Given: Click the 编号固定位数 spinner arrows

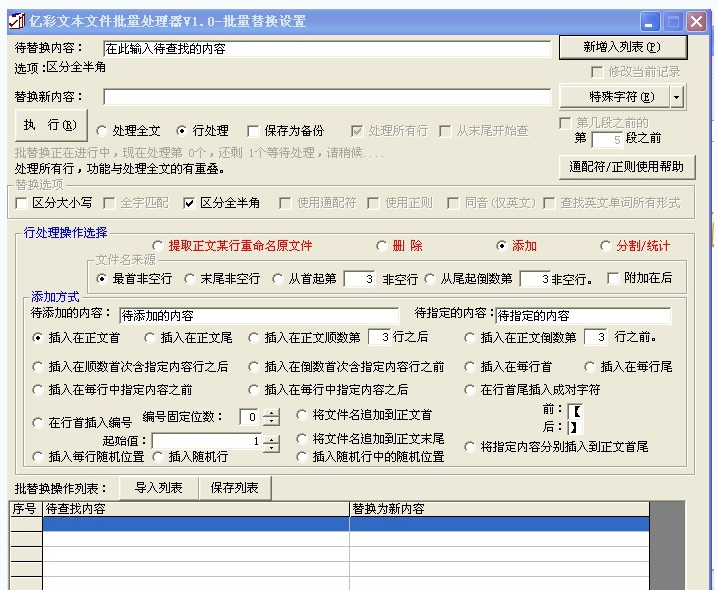Looking at the screenshot, I should coord(272,416).
